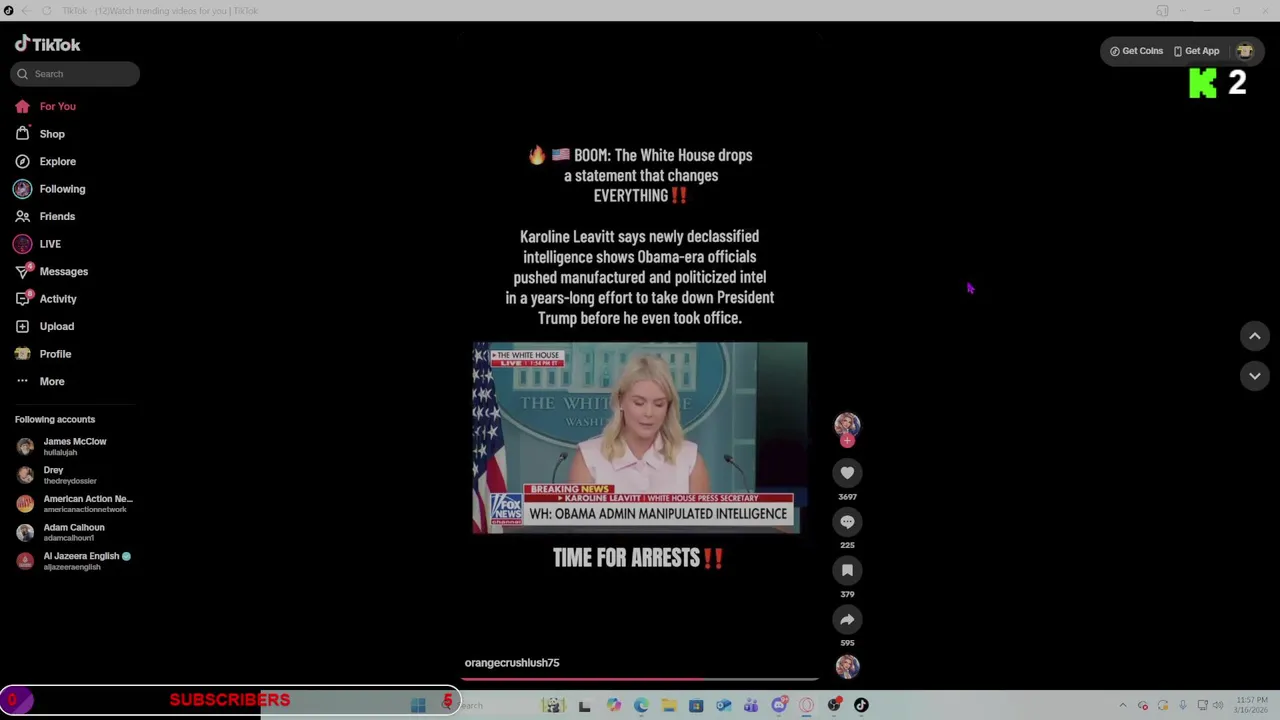Go to the previous video with up chevron
This screenshot has width=1280, height=720.
point(1255,337)
